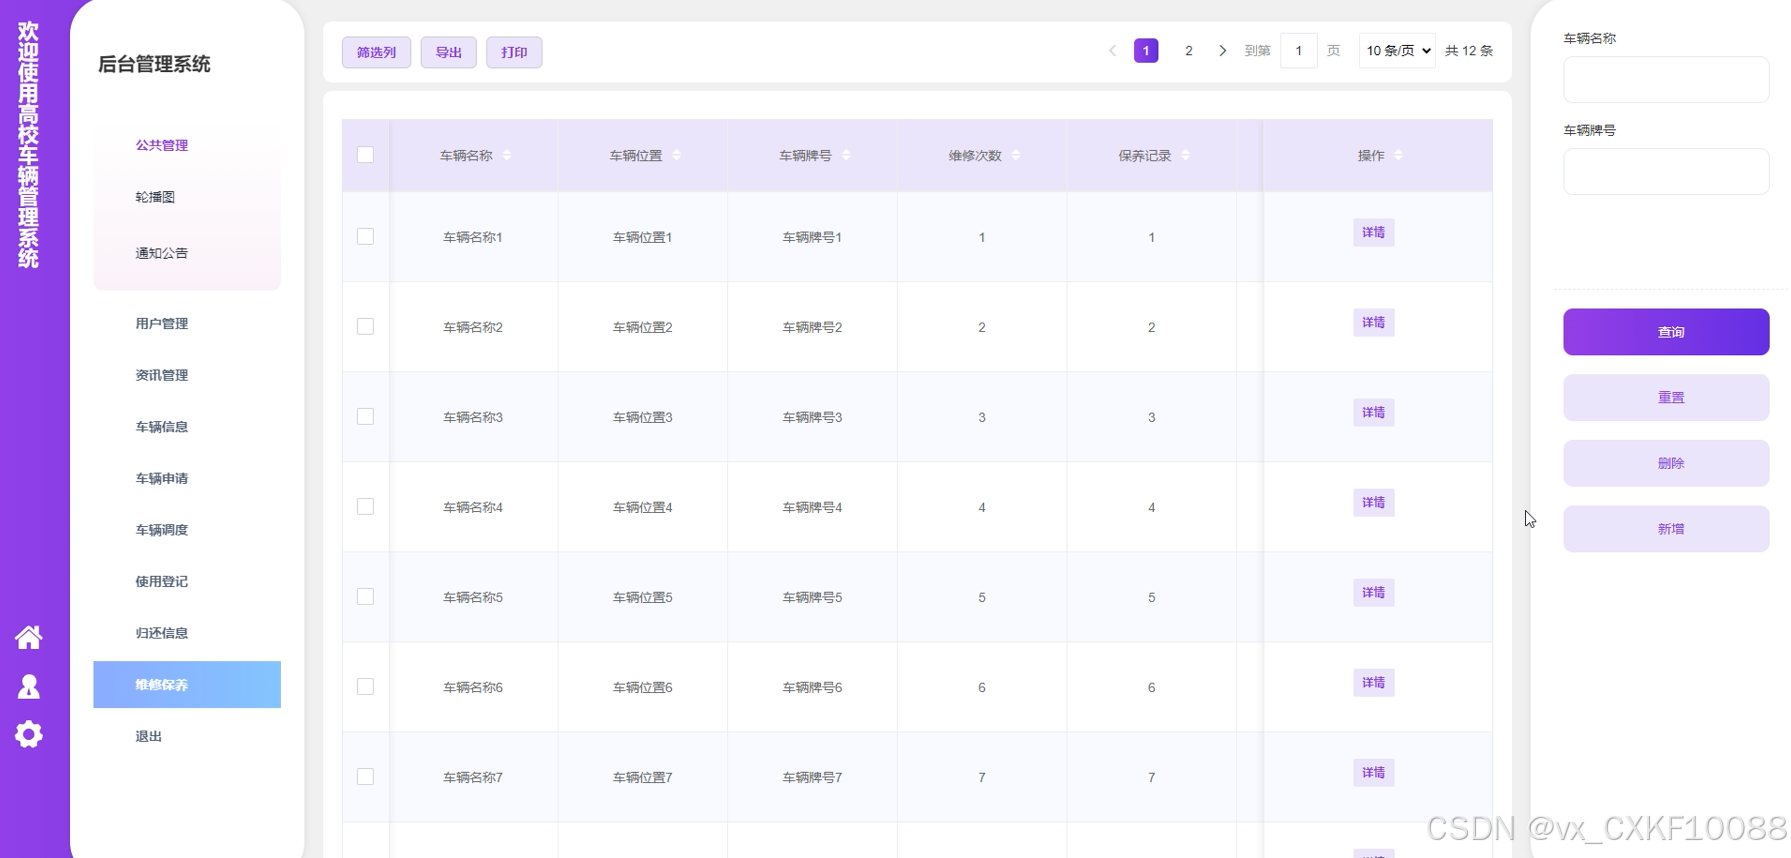
Task: Open the settings gear icon
Action: coord(29,734)
